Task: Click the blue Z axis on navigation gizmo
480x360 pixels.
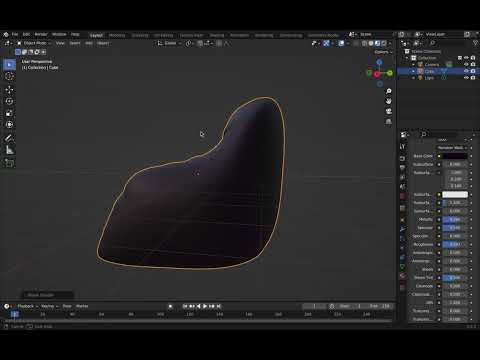Action: (x=379, y=62)
